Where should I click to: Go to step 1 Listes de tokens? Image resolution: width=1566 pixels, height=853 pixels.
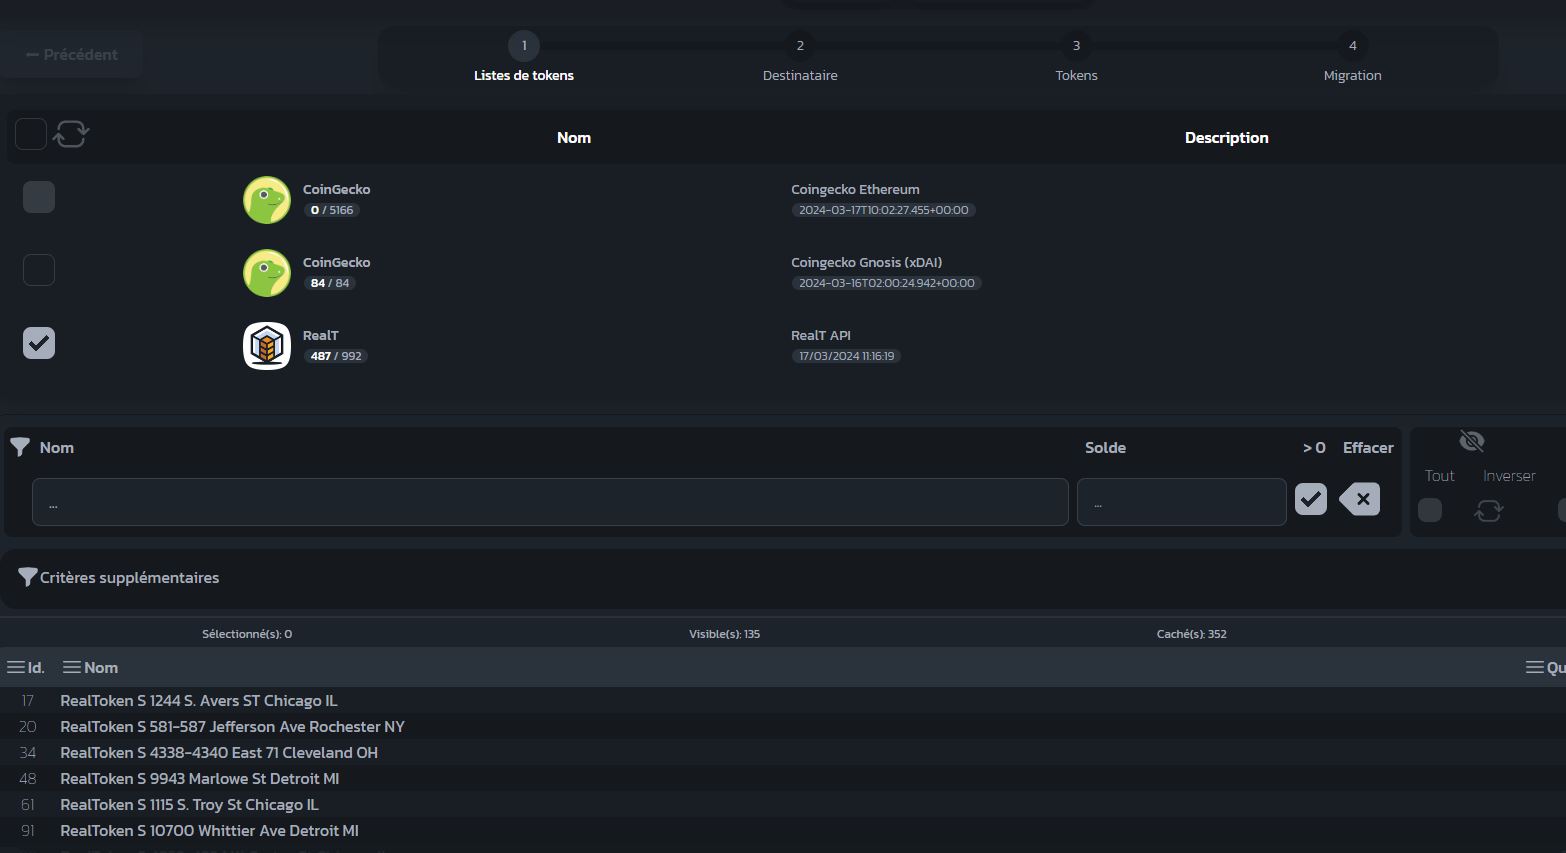[x=524, y=58]
